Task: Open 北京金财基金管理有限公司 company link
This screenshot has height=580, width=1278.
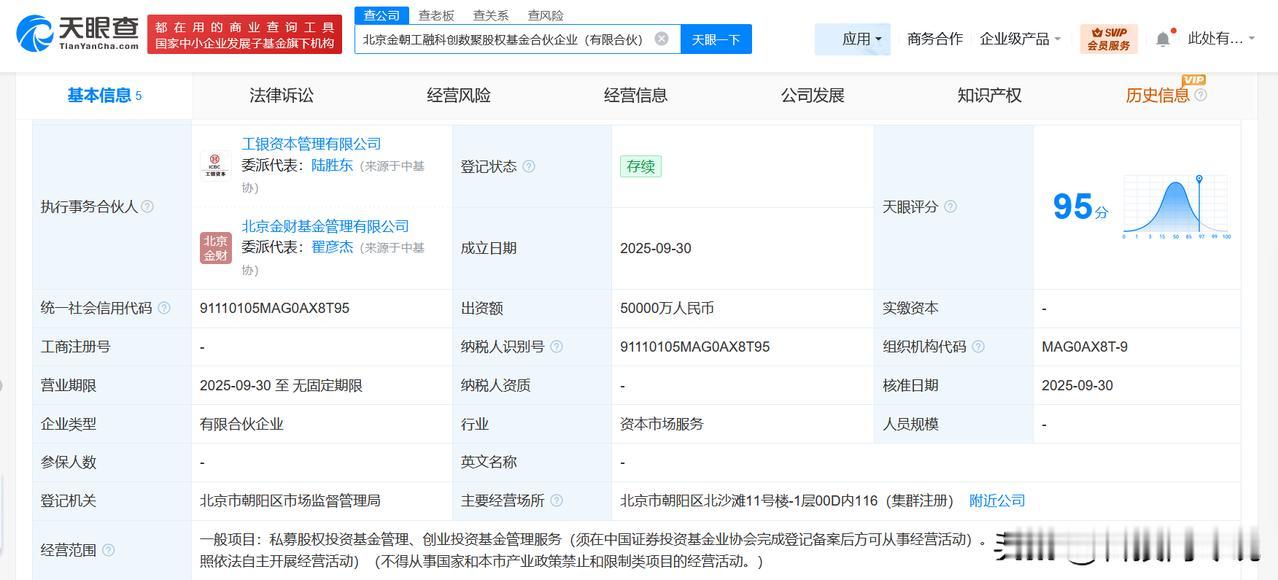Action: click(325, 226)
